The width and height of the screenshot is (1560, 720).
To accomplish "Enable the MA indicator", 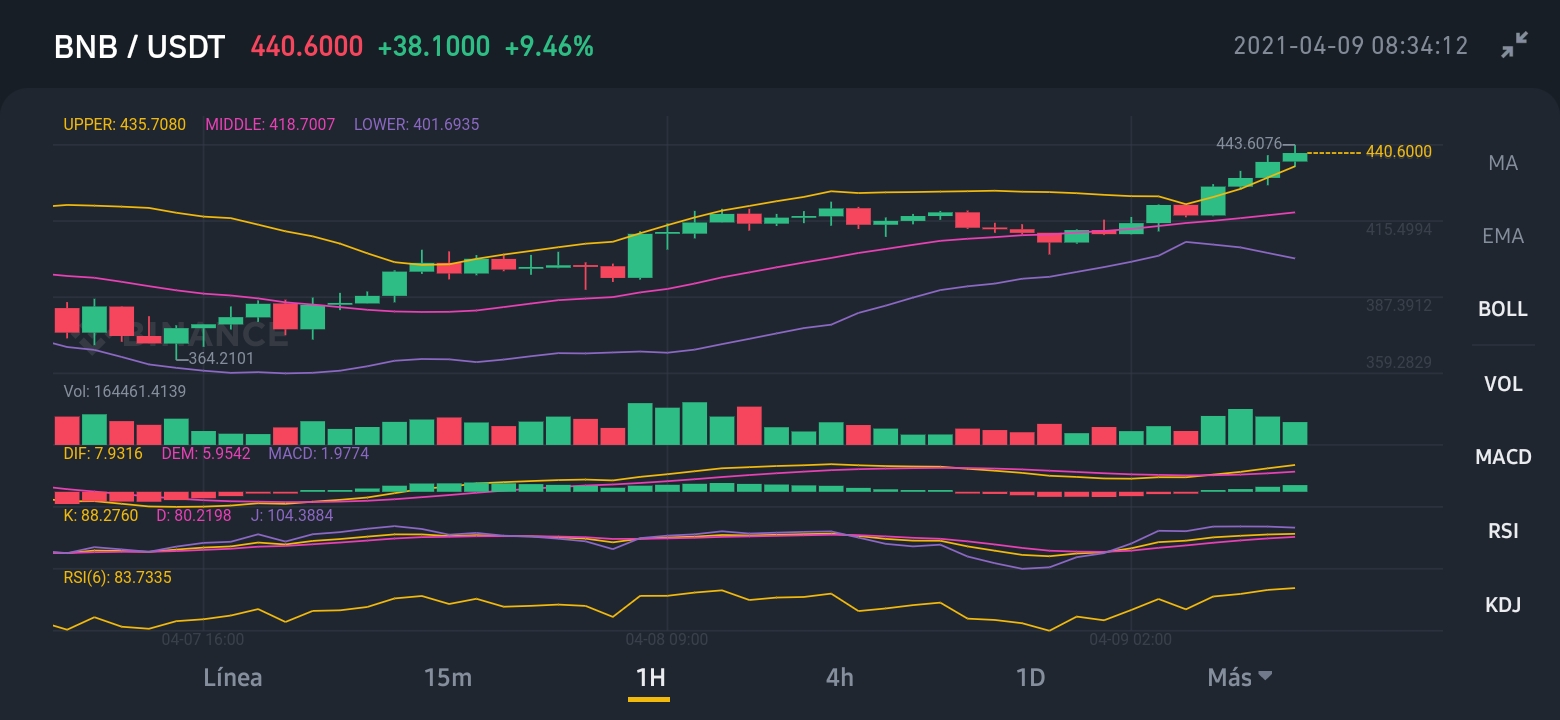I will pyautogui.click(x=1503, y=162).
